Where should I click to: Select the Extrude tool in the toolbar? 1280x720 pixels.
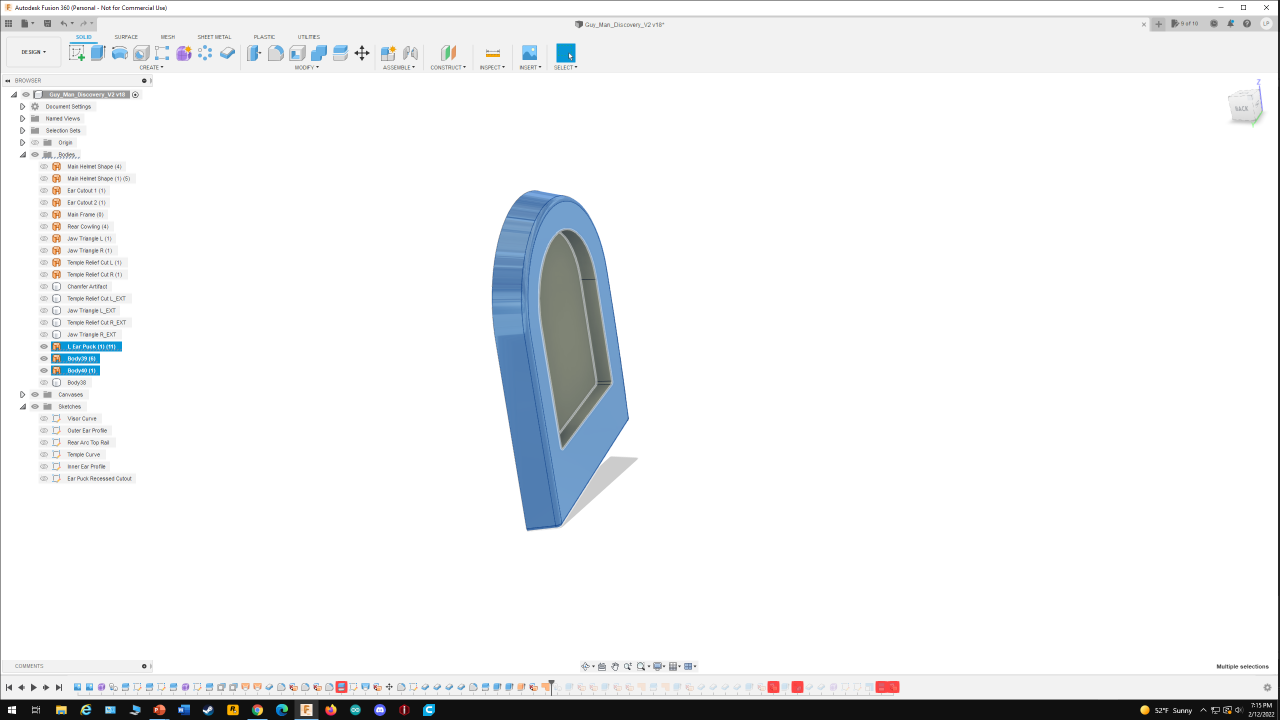click(x=98, y=51)
